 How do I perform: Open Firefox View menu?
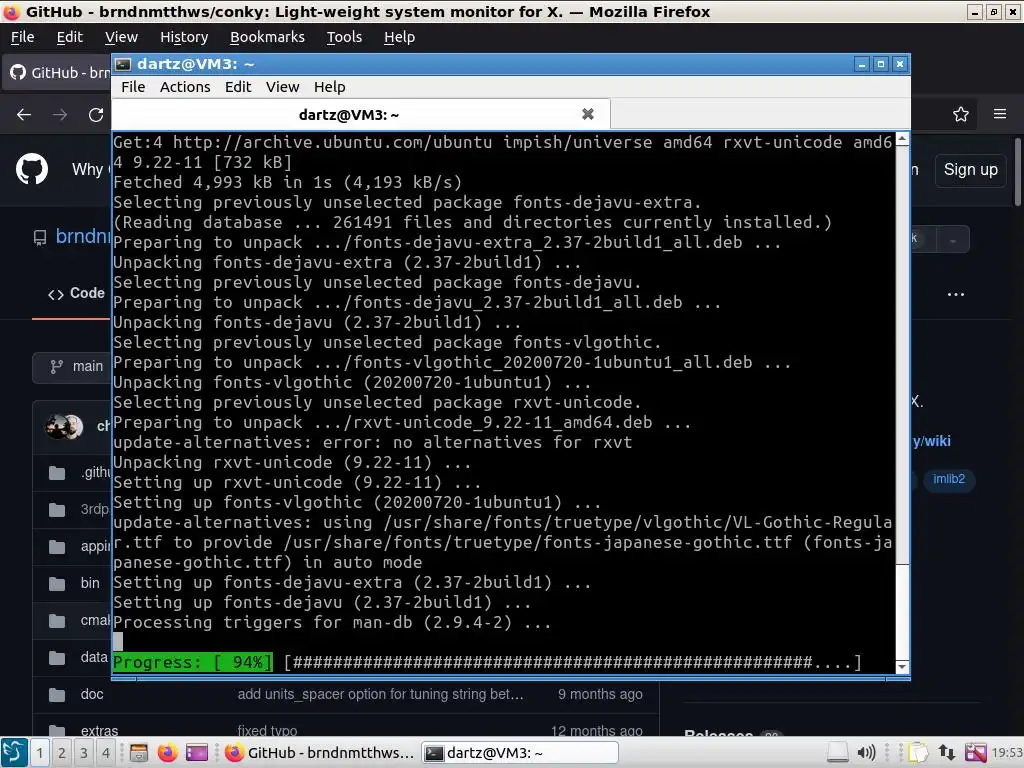pos(121,37)
